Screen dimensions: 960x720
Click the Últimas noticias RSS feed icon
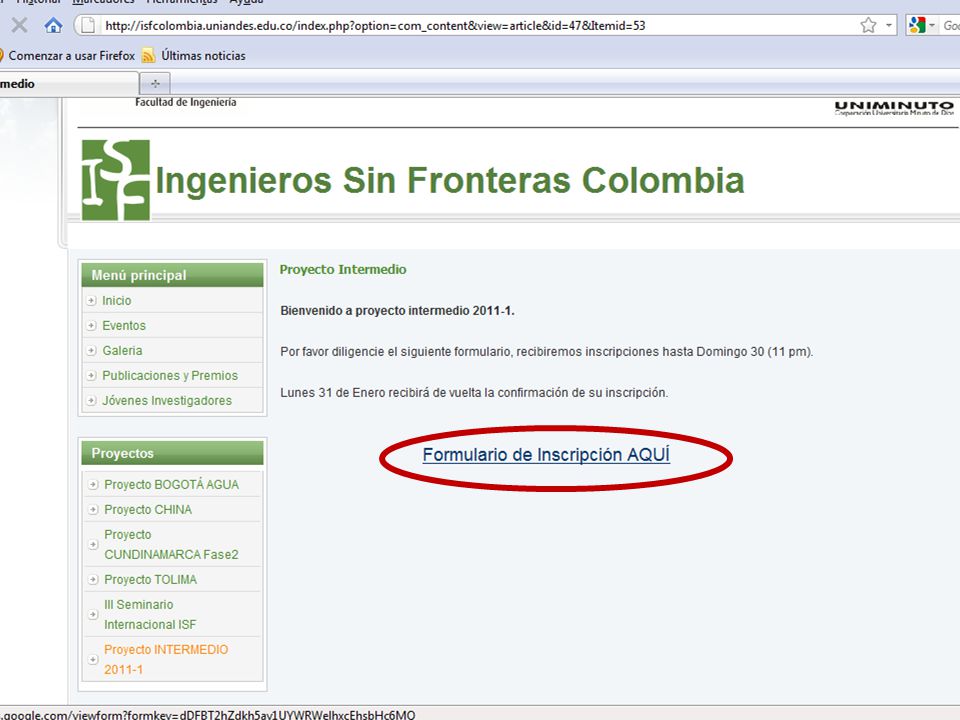point(148,56)
